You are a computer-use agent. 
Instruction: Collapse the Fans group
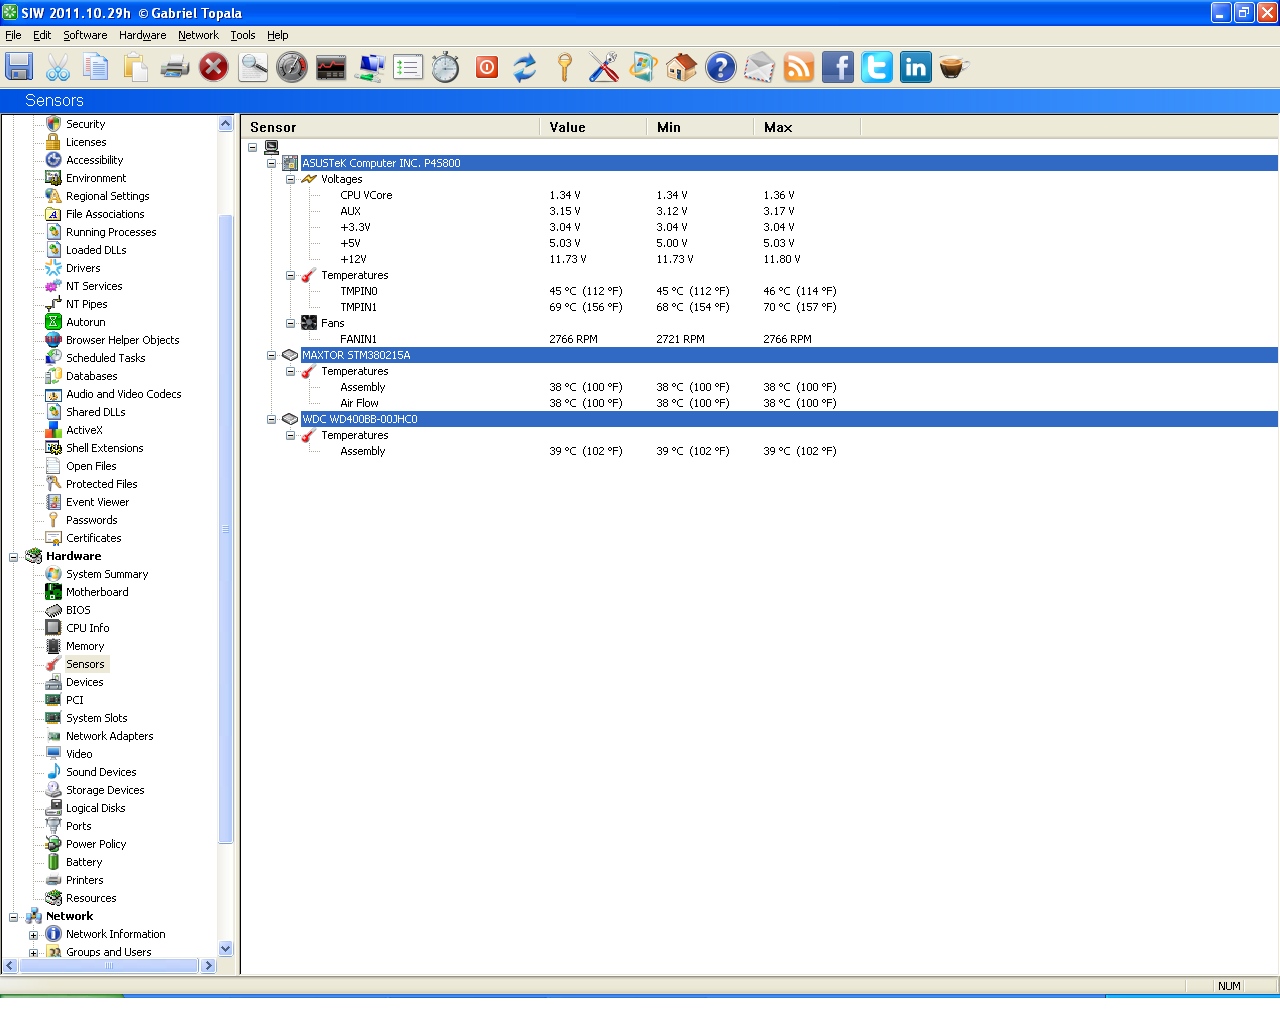pyautogui.click(x=290, y=323)
